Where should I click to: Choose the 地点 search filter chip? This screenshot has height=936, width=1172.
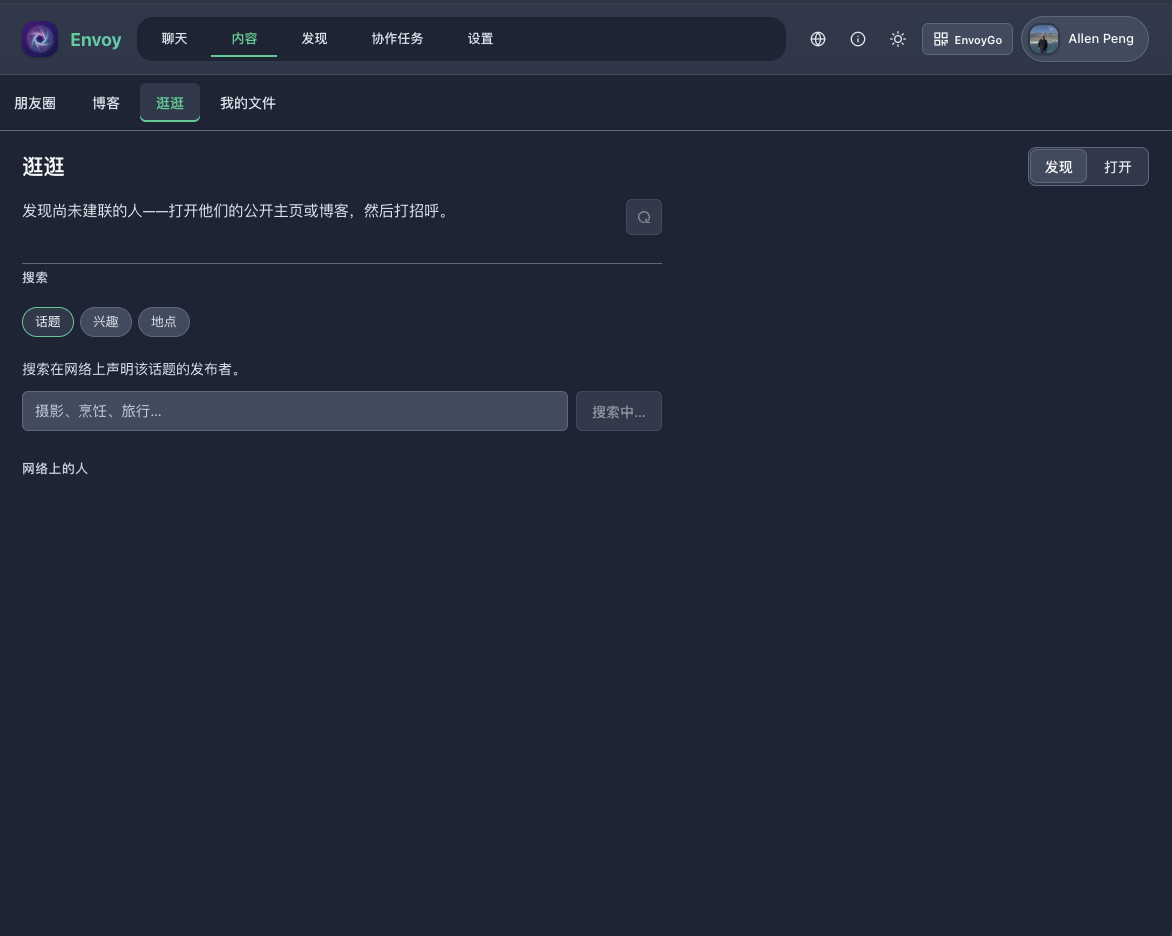164,321
